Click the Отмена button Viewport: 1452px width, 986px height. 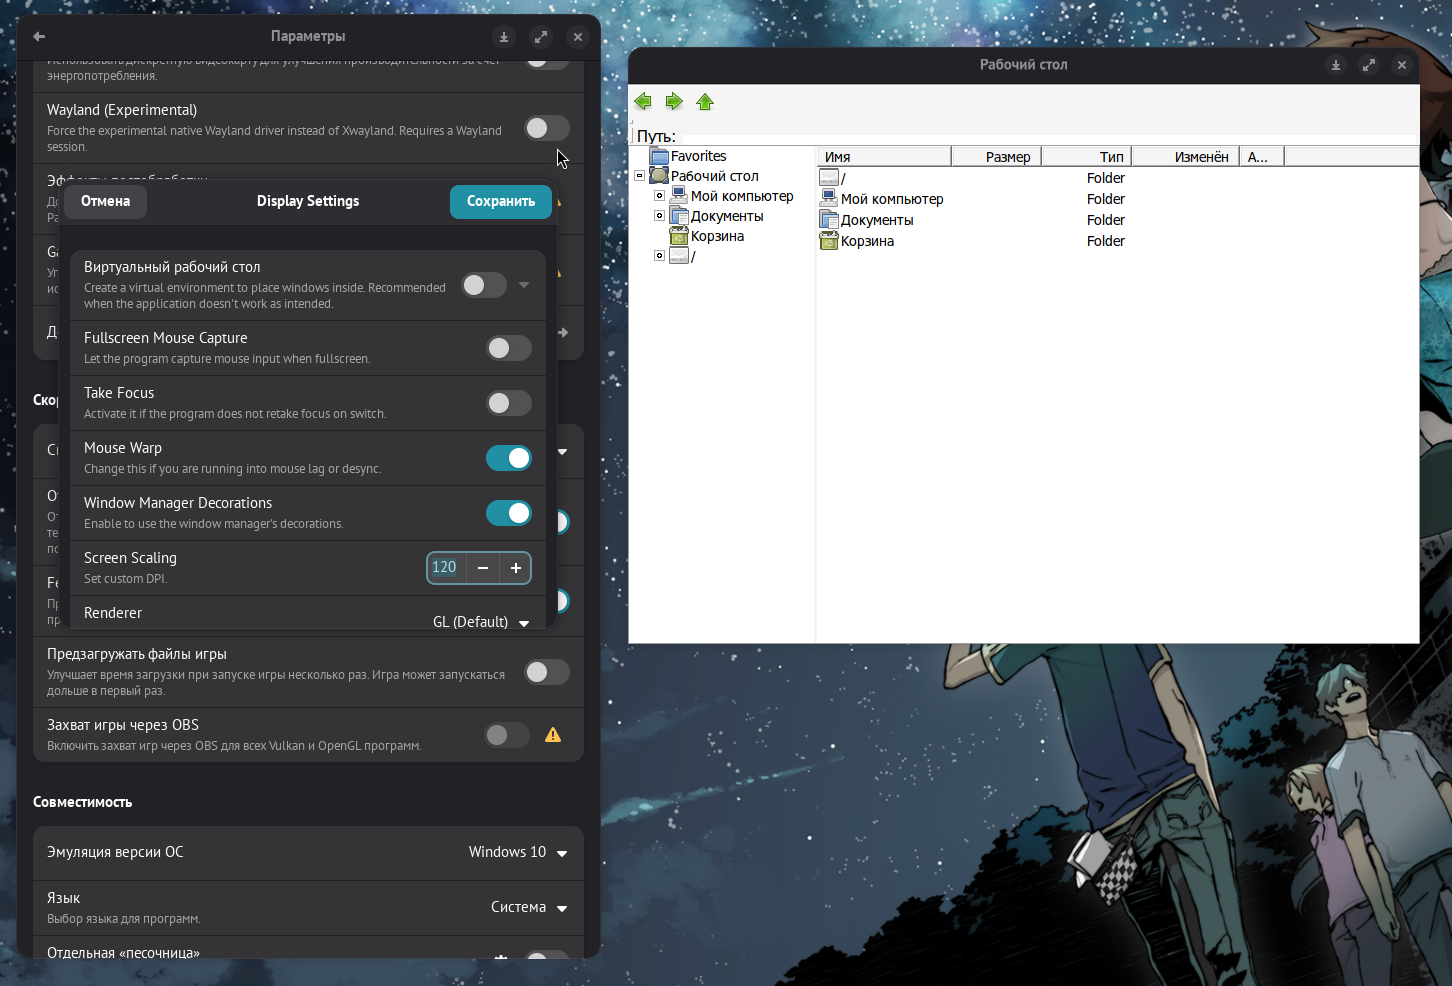click(105, 201)
